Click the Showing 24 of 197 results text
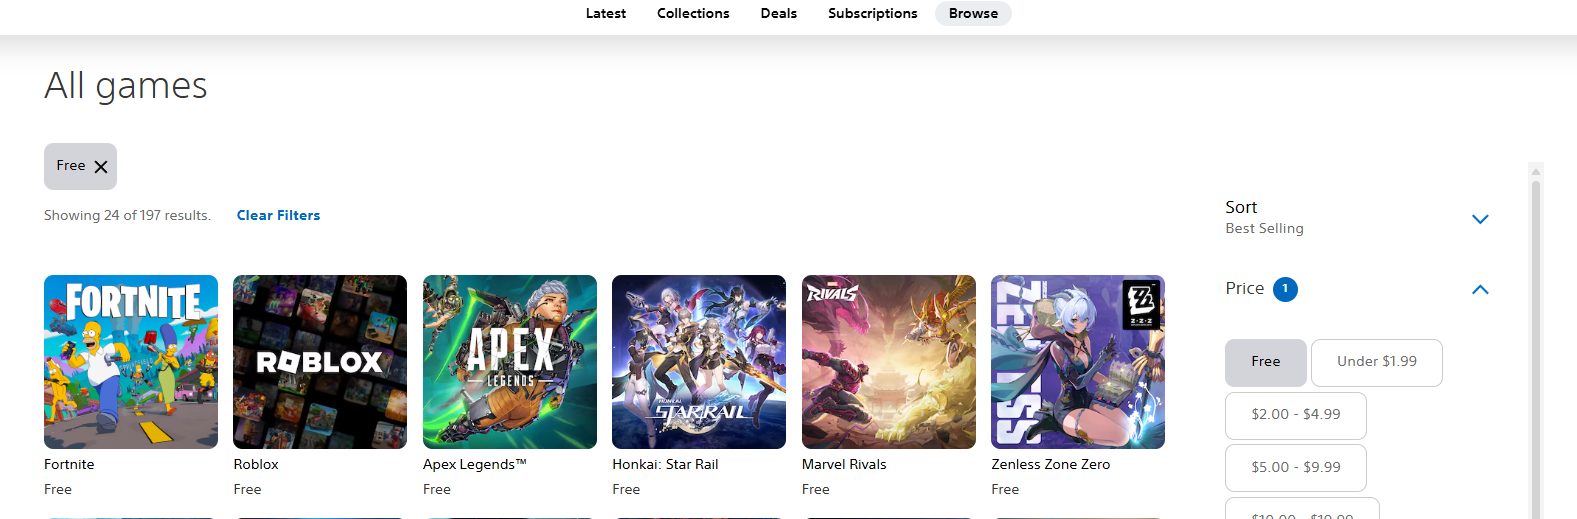Image resolution: width=1577 pixels, height=519 pixels. (x=127, y=215)
